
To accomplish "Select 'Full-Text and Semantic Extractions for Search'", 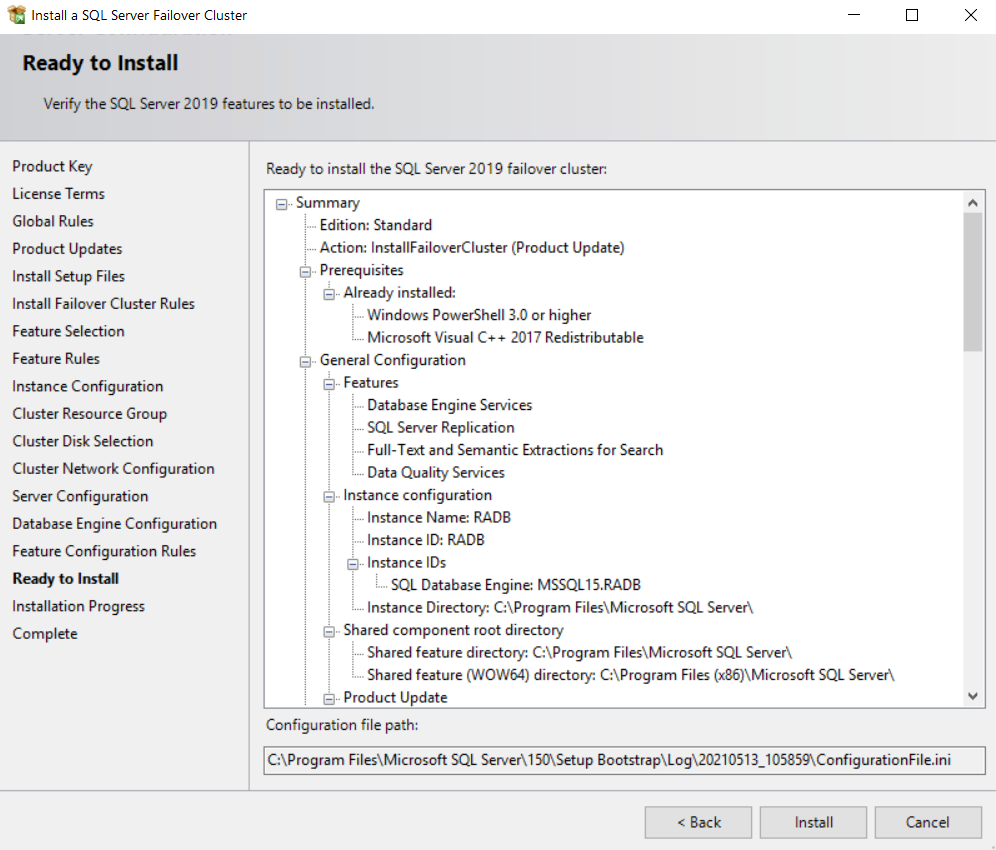I will (515, 450).
